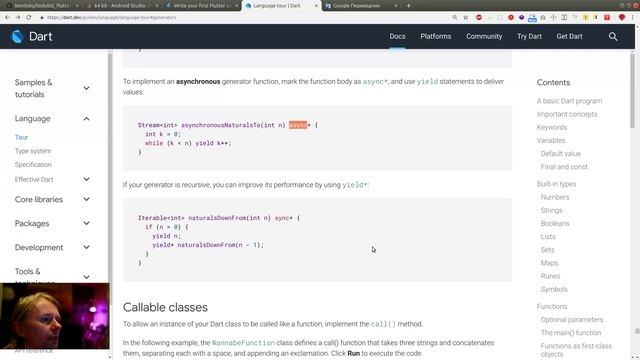Close the Language tour Dart tab
The width and height of the screenshot is (640, 360).
click(316, 6)
